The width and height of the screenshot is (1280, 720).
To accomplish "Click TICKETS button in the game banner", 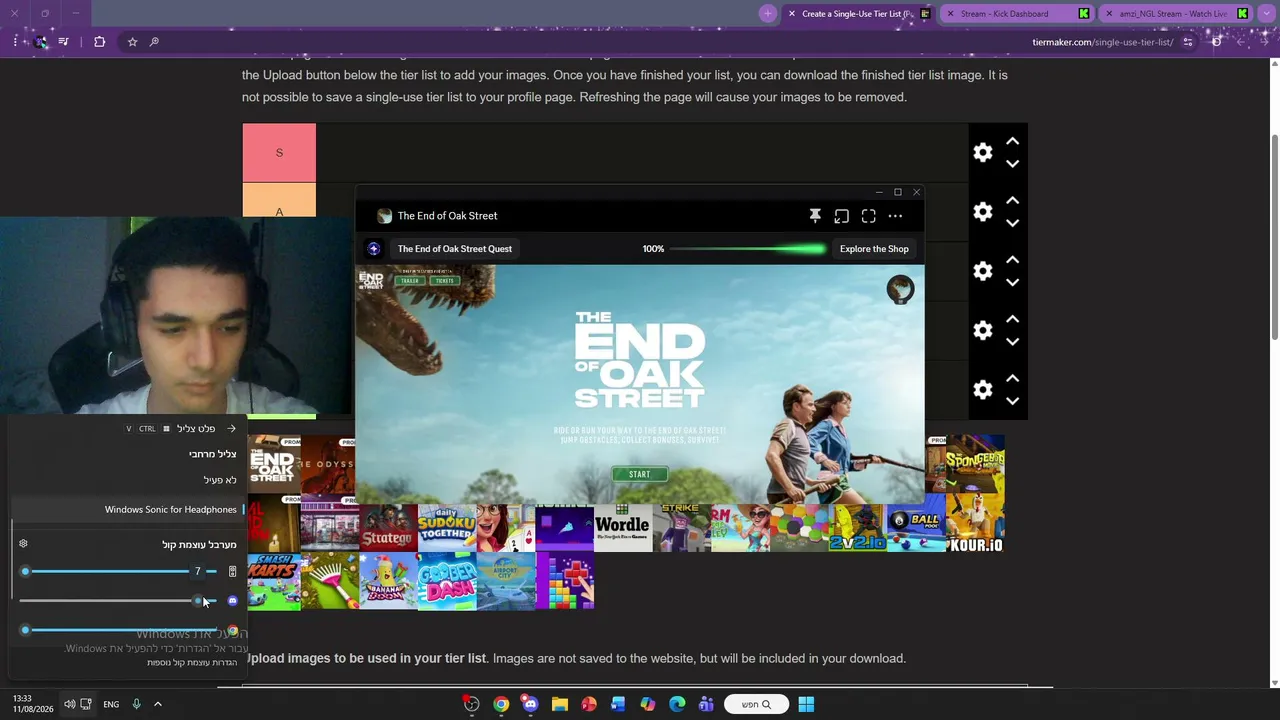I will pyautogui.click(x=444, y=281).
